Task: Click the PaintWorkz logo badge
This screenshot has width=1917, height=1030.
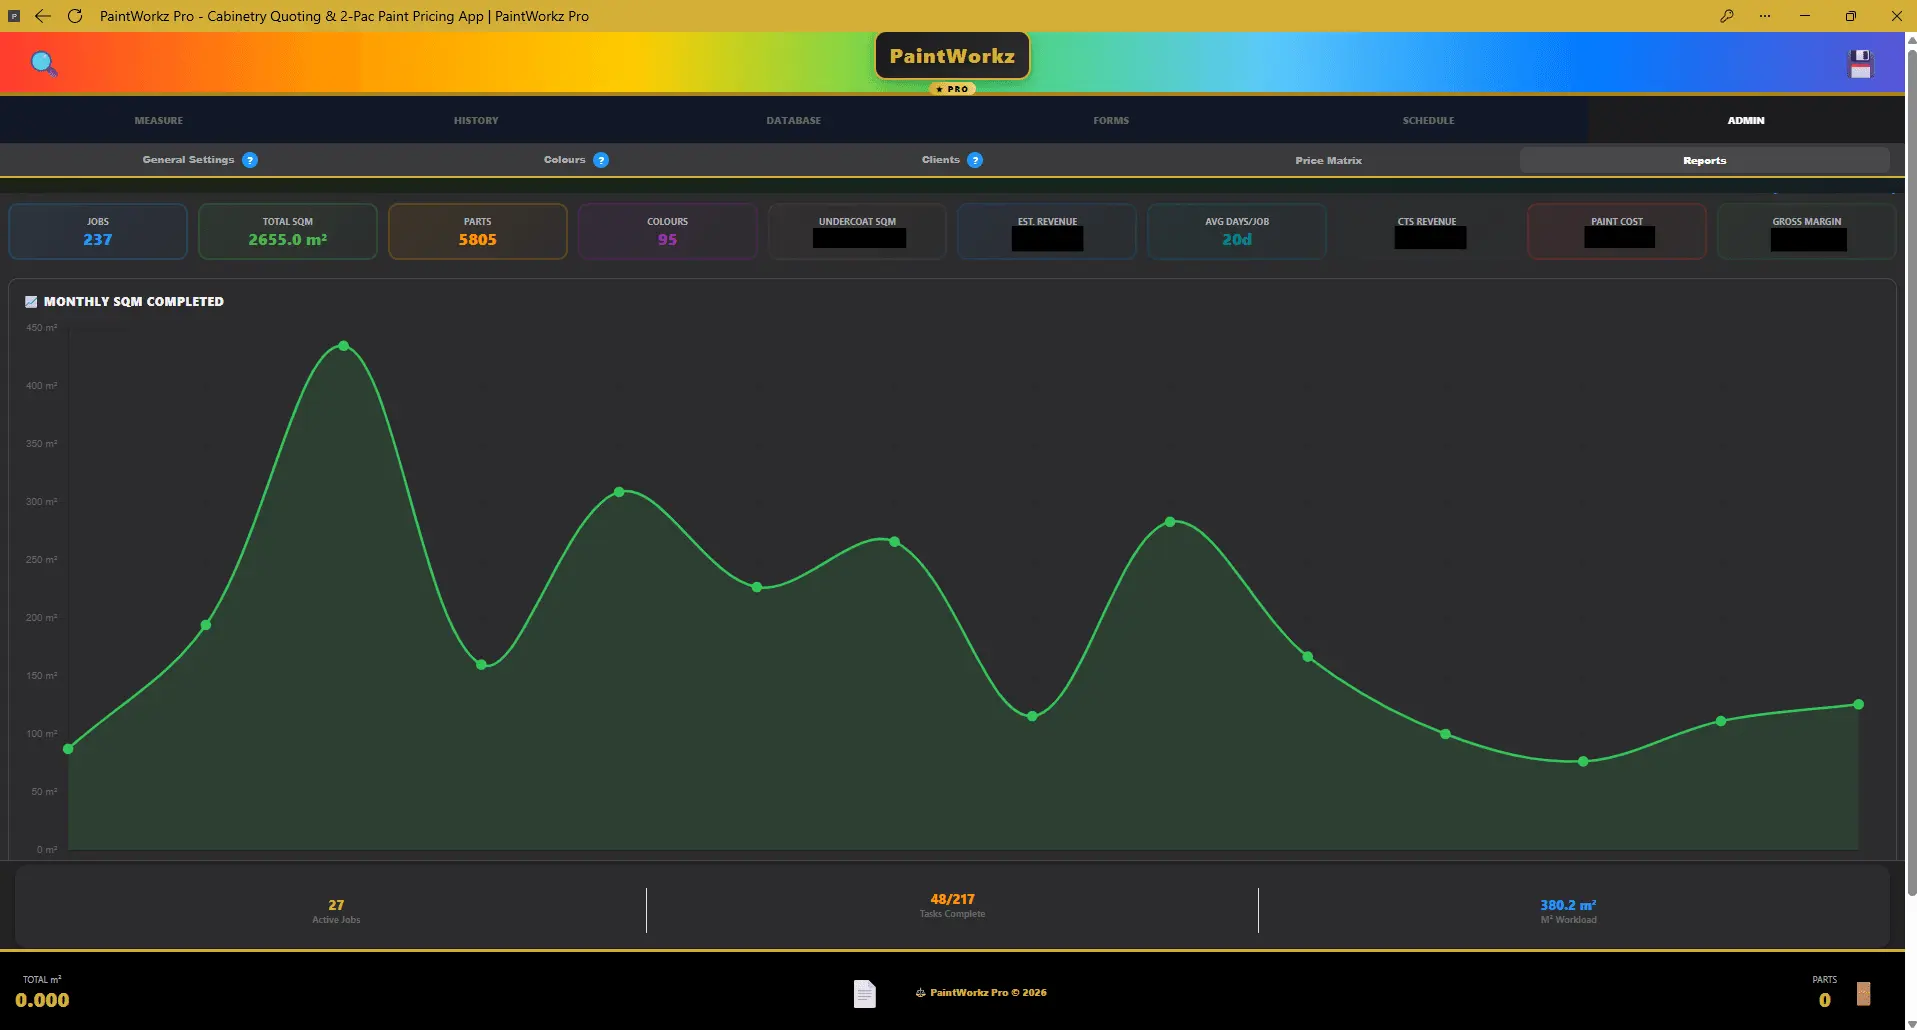Action: [952, 57]
